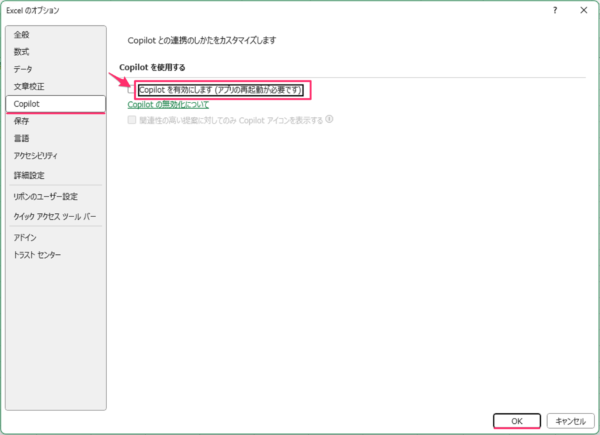Select 全般 in the options sidebar

22,34
